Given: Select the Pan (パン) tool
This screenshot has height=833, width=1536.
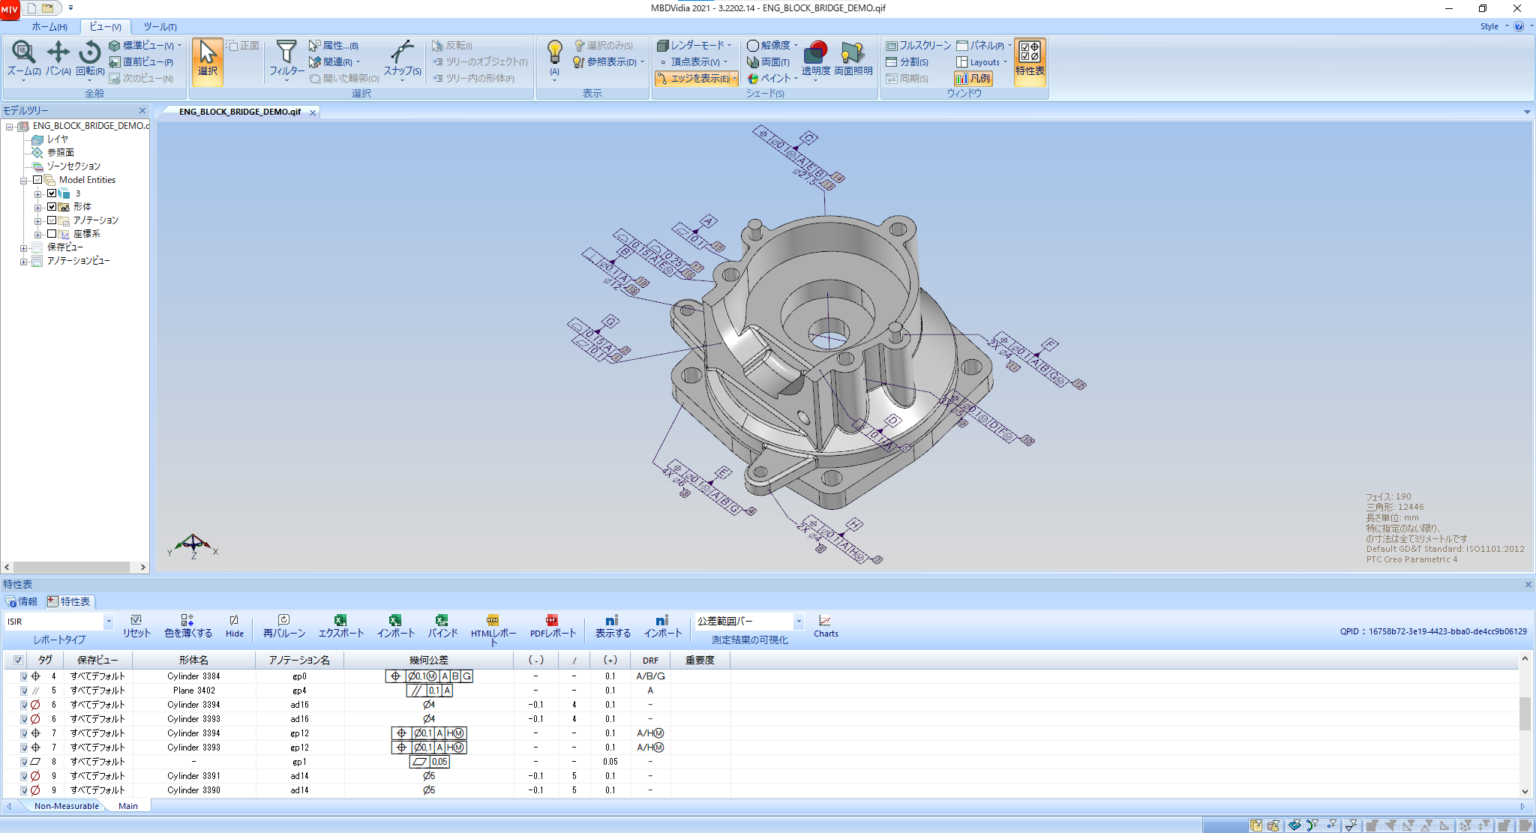Looking at the screenshot, I should tap(58, 54).
